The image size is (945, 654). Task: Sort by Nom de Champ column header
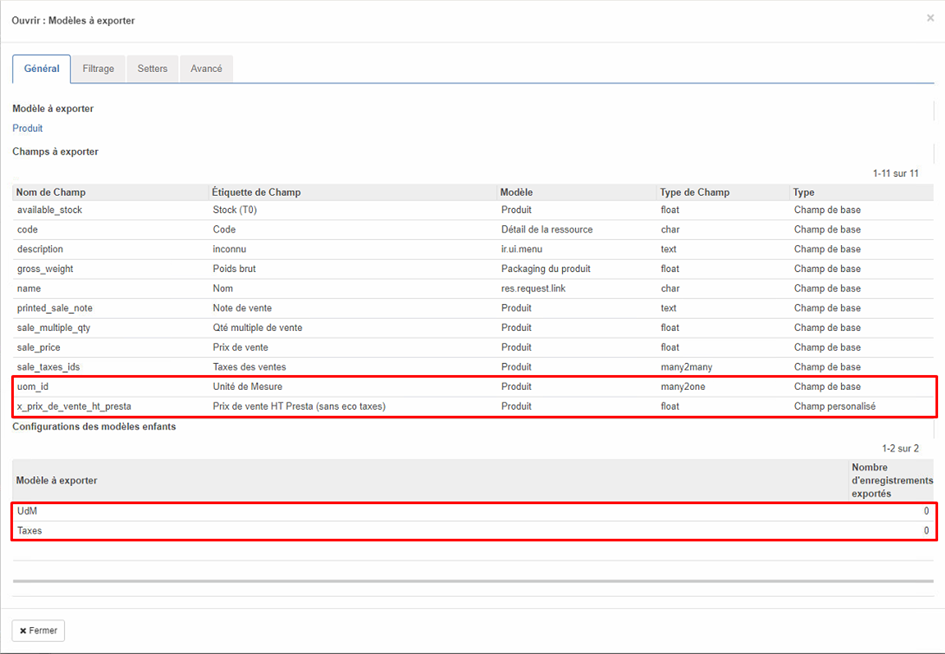click(x=51, y=192)
